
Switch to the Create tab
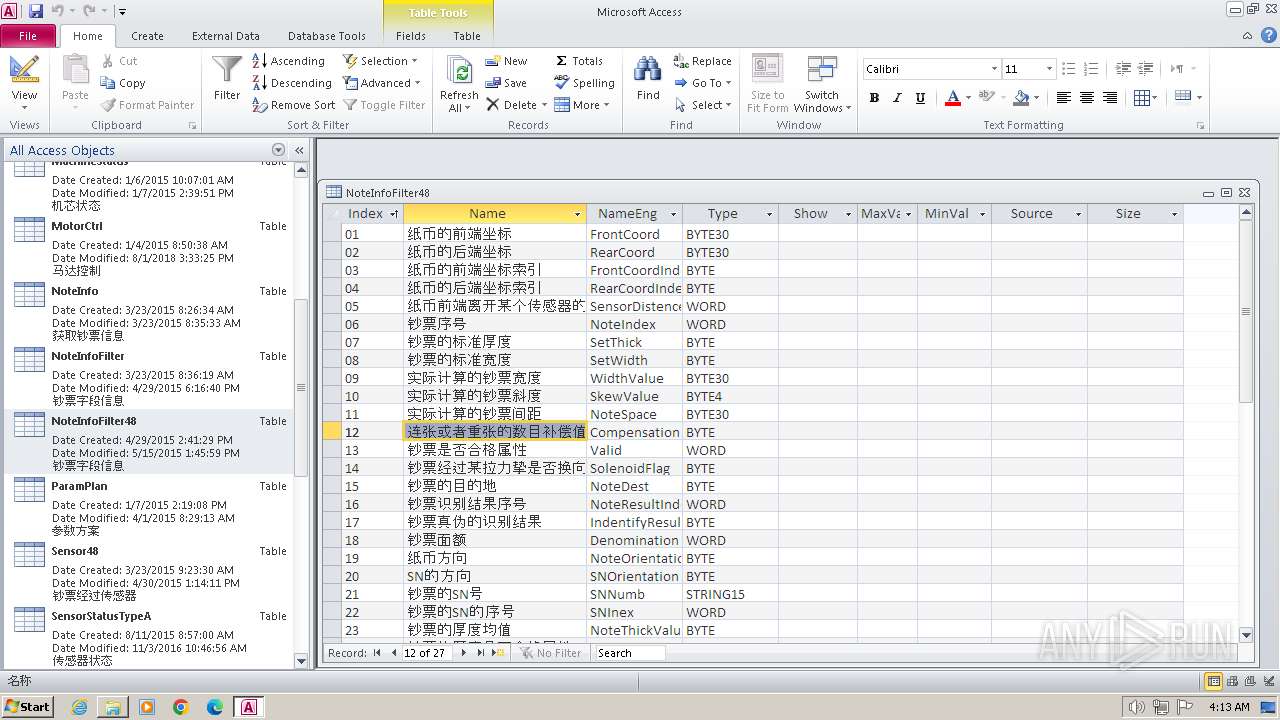(147, 36)
